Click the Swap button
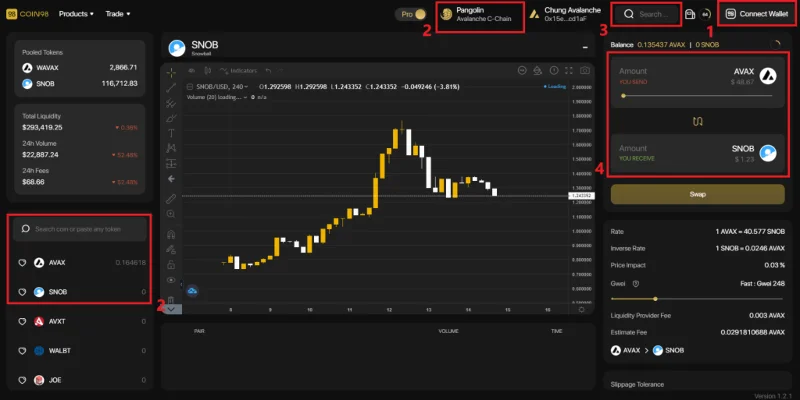 pos(697,194)
